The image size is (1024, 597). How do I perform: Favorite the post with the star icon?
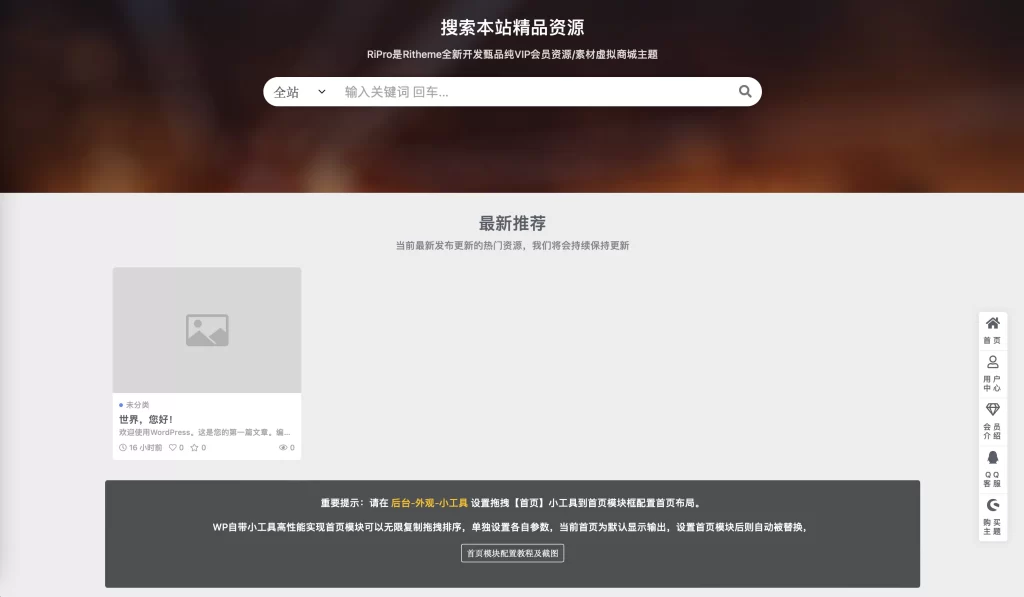coord(195,448)
